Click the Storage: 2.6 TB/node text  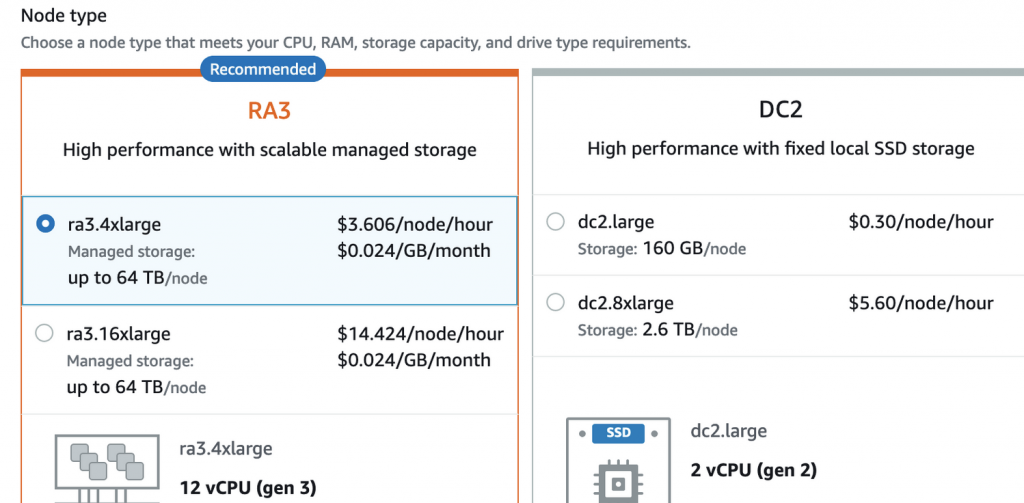pyautogui.click(x=657, y=329)
